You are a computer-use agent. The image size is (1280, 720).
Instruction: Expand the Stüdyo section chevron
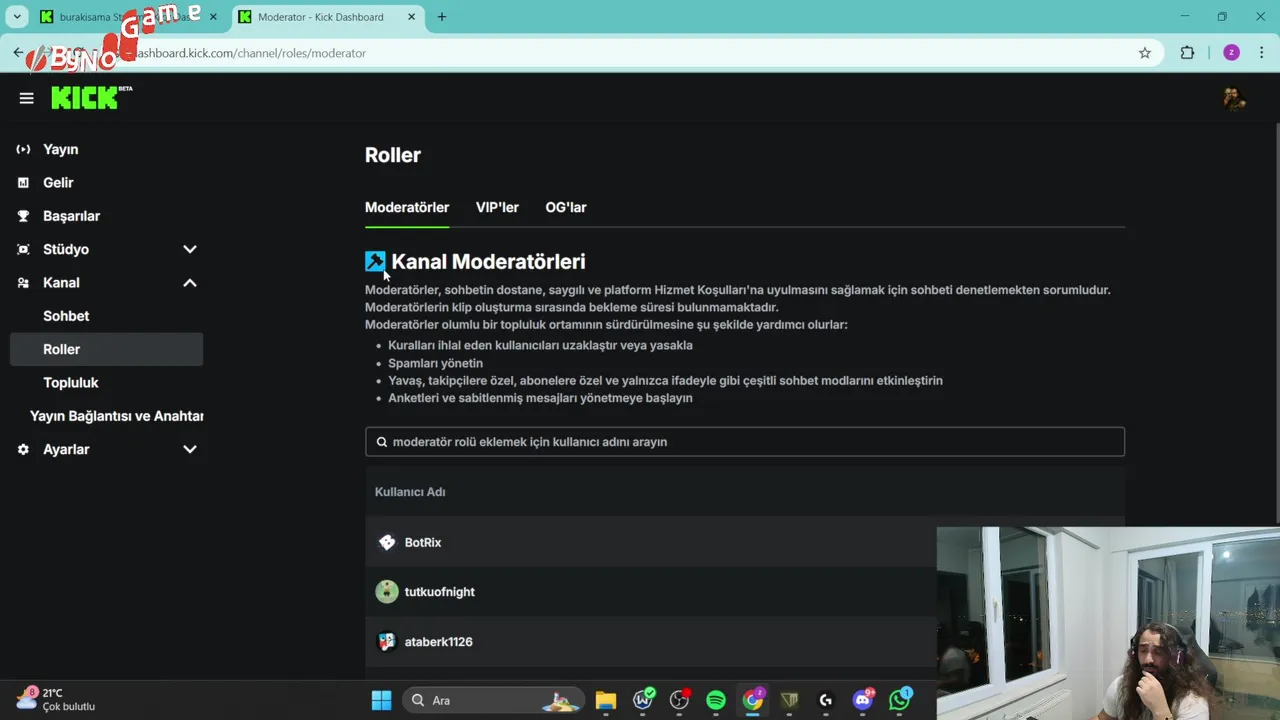coord(190,249)
